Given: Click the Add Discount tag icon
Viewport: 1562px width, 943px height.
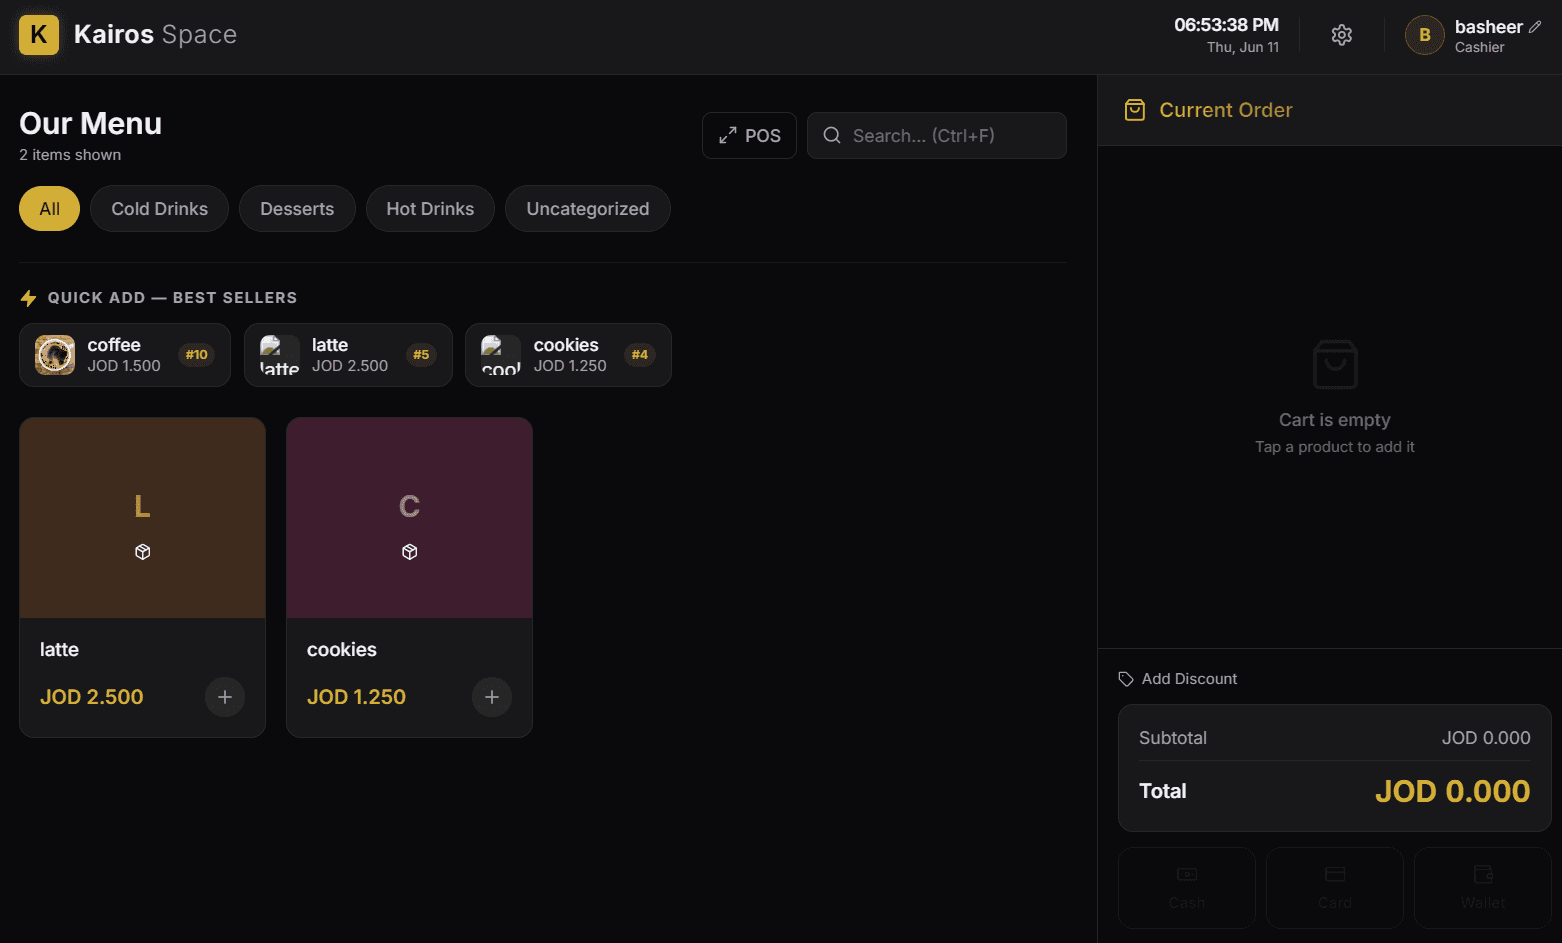Looking at the screenshot, I should (x=1126, y=679).
